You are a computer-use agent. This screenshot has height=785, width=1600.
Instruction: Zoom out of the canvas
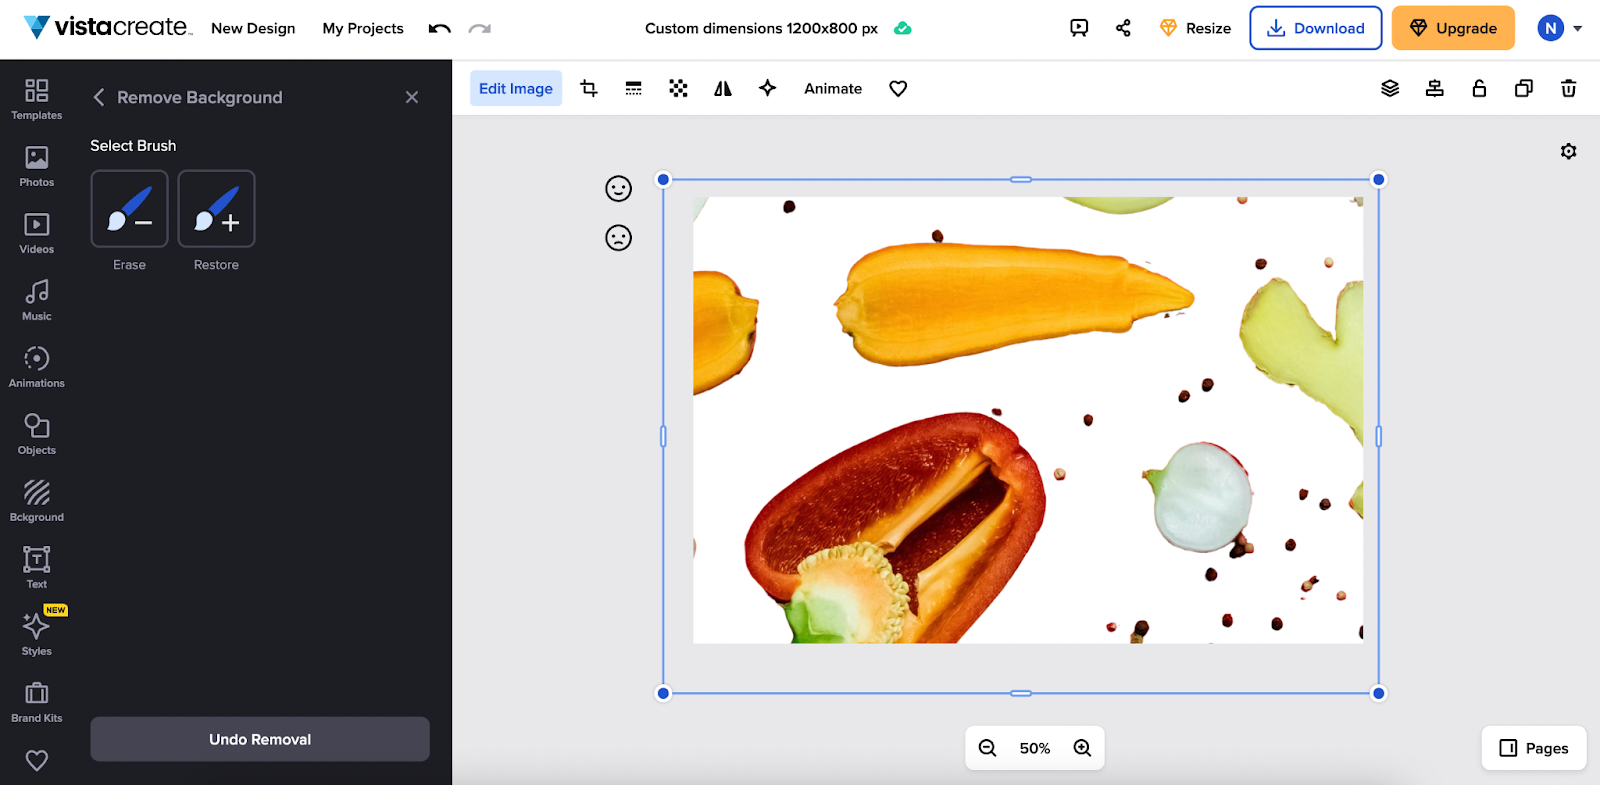tap(987, 748)
